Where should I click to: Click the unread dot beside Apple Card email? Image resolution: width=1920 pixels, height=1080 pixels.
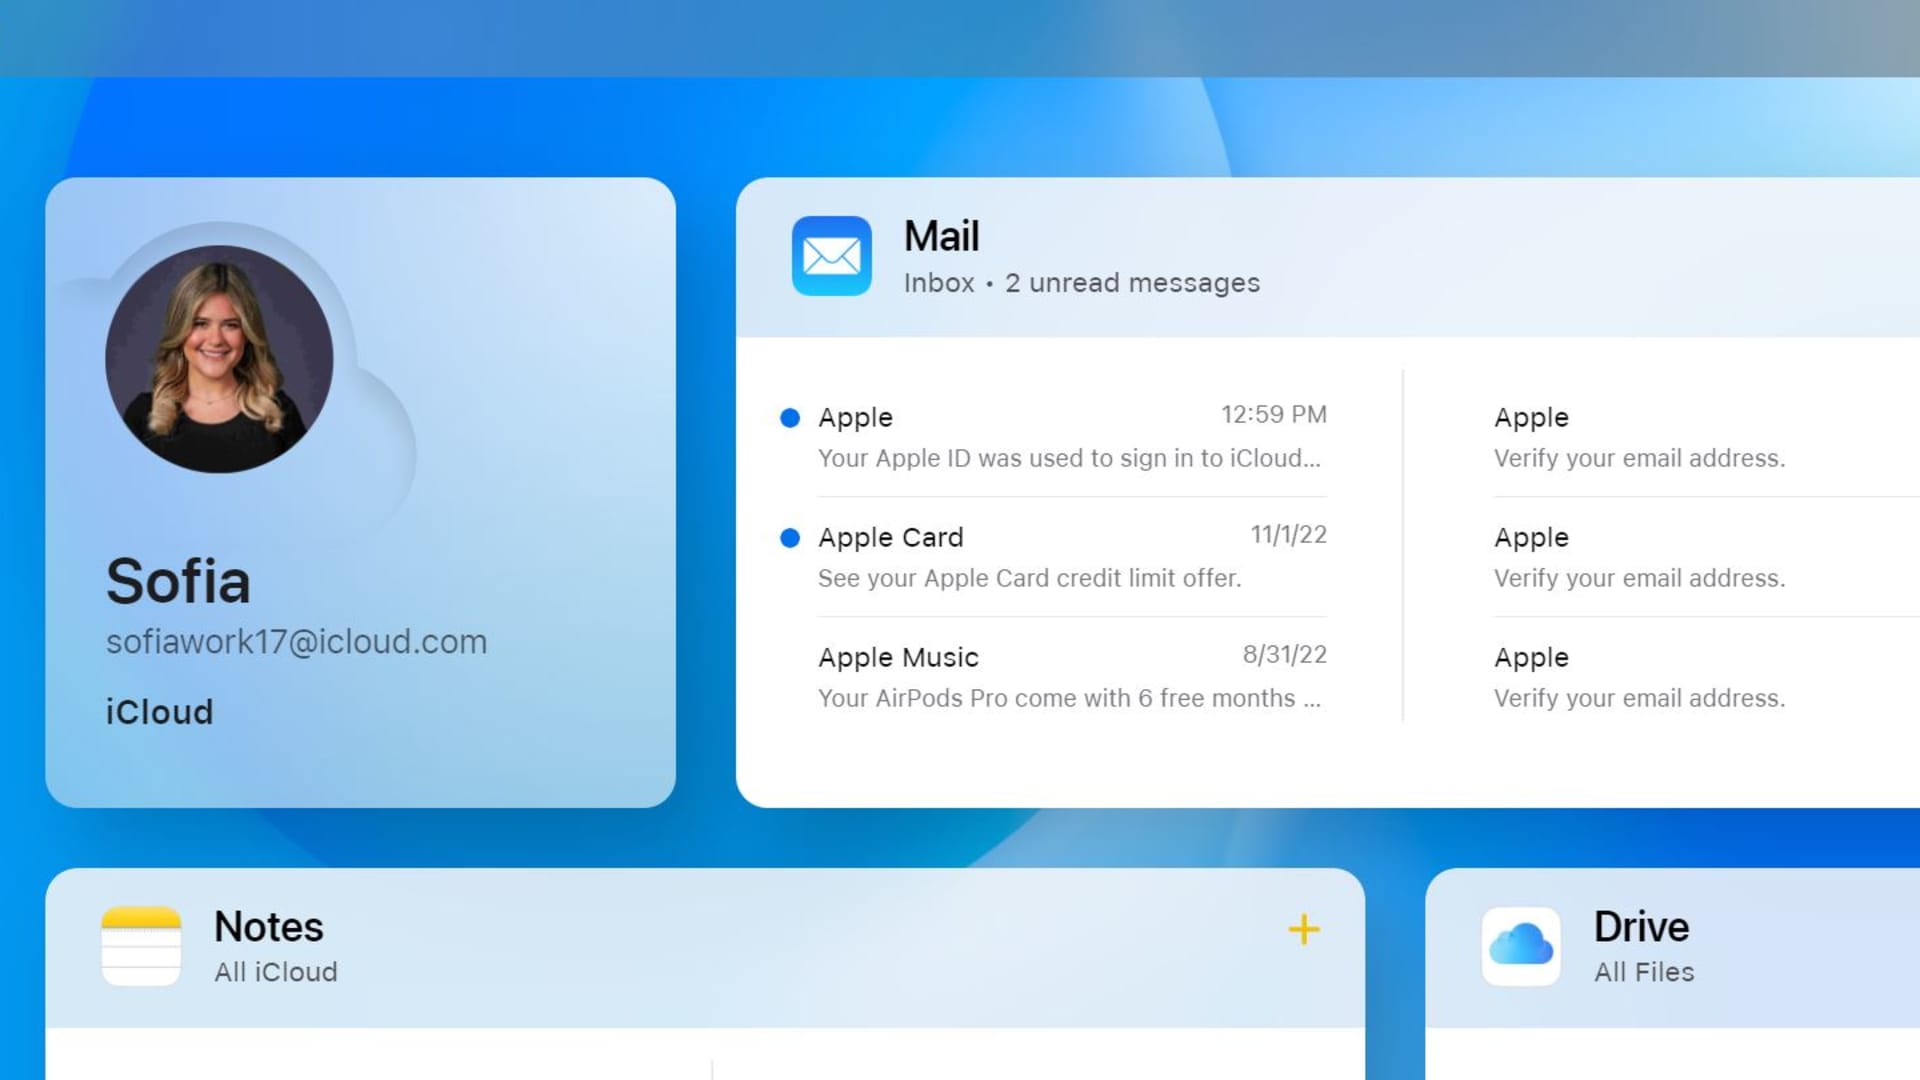click(x=790, y=538)
